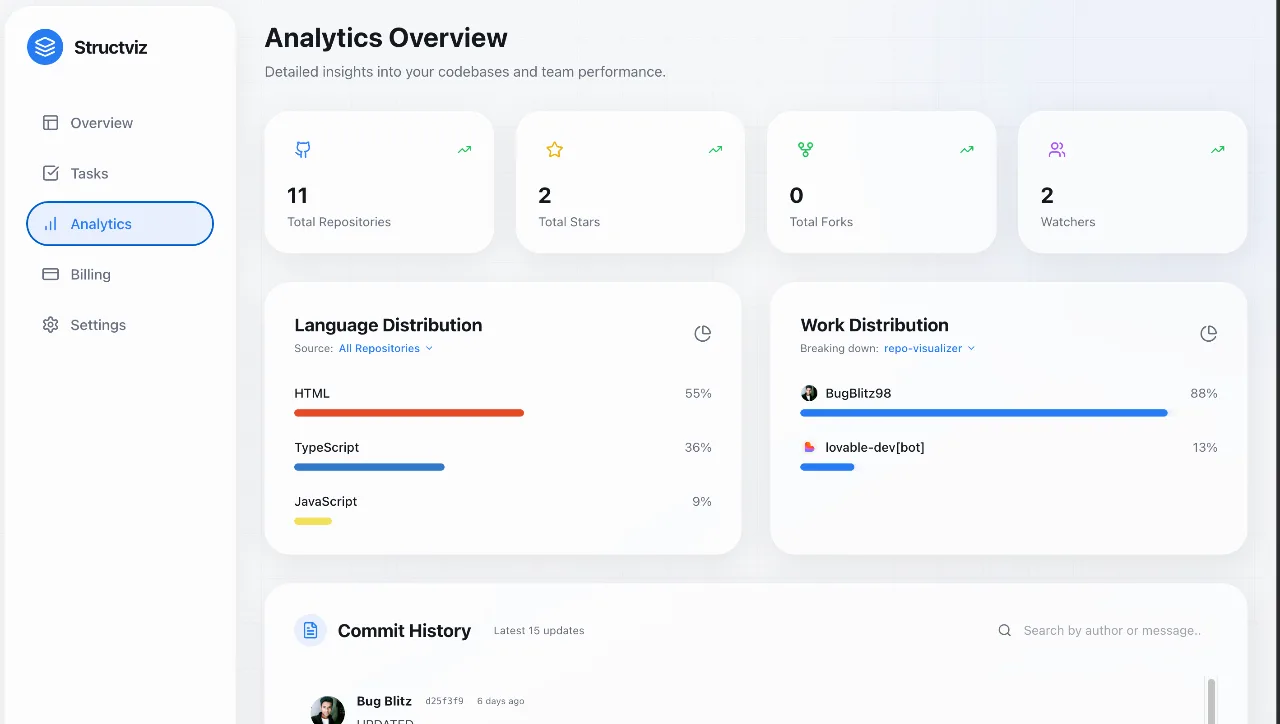
Task: Click the 13% lovable-dev percentage
Action: [x=1205, y=447]
